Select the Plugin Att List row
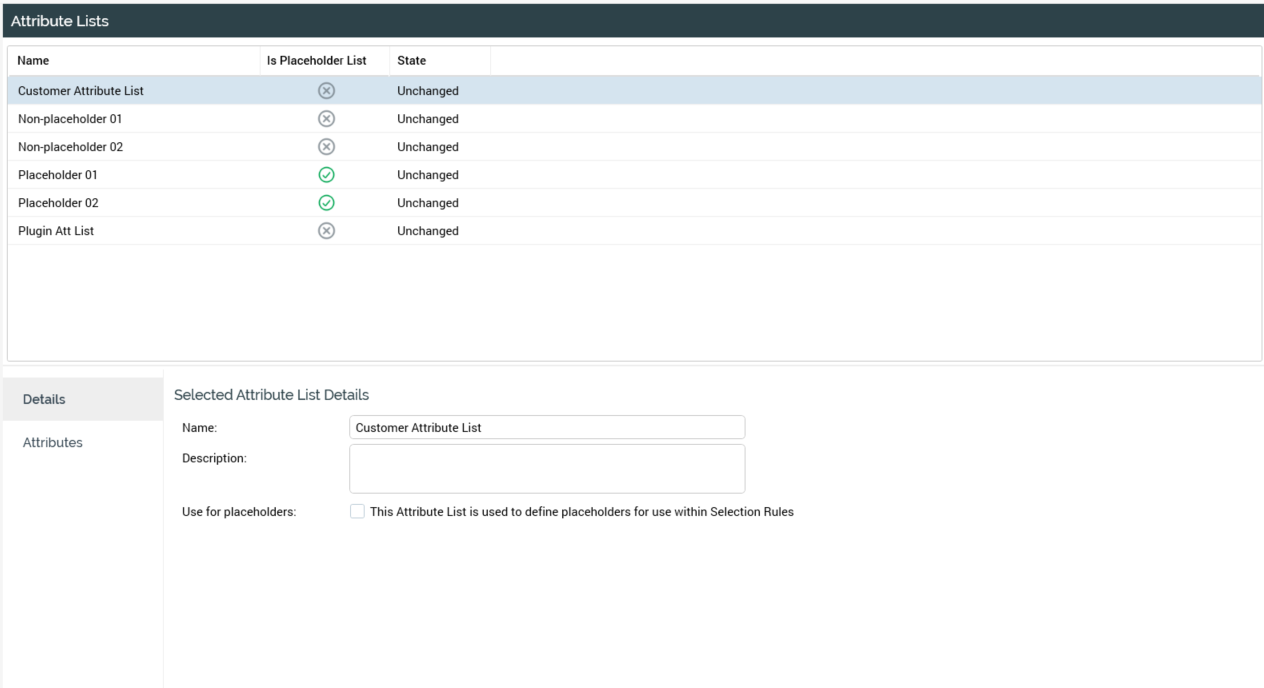This screenshot has width=1264, height=688. pyautogui.click(x=56, y=231)
